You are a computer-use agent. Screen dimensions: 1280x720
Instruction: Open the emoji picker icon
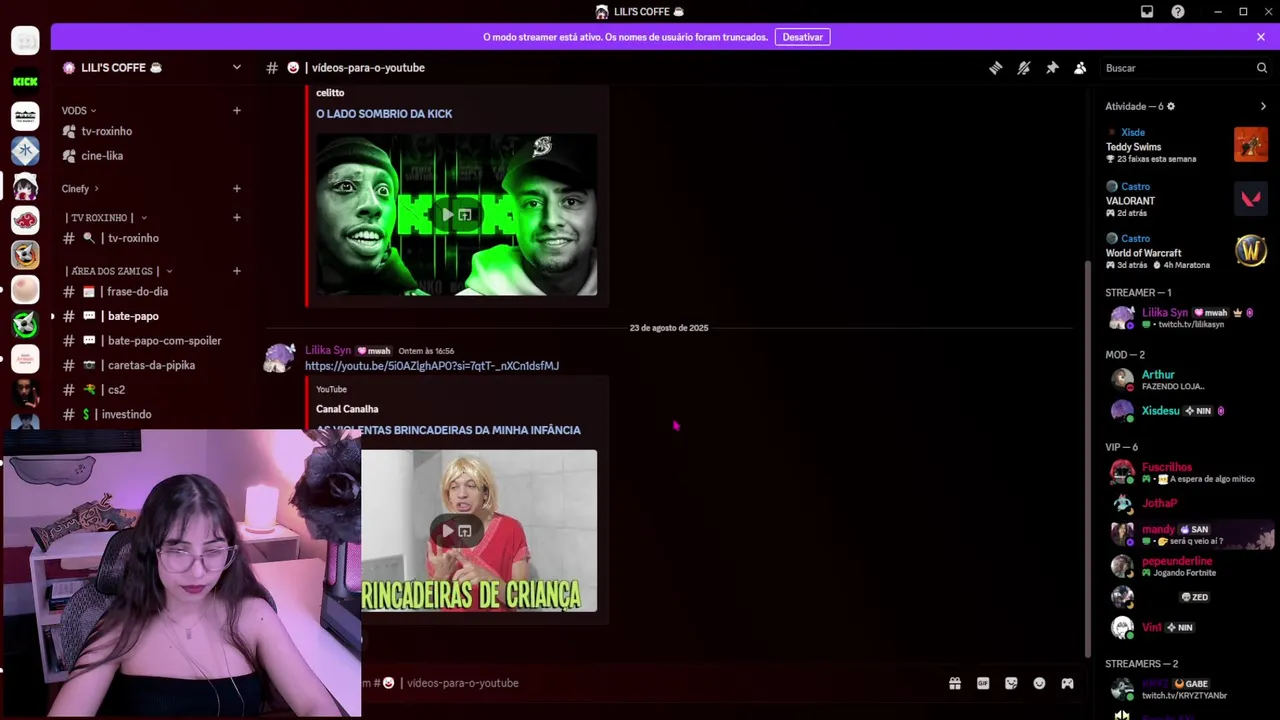click(1039, 683)
